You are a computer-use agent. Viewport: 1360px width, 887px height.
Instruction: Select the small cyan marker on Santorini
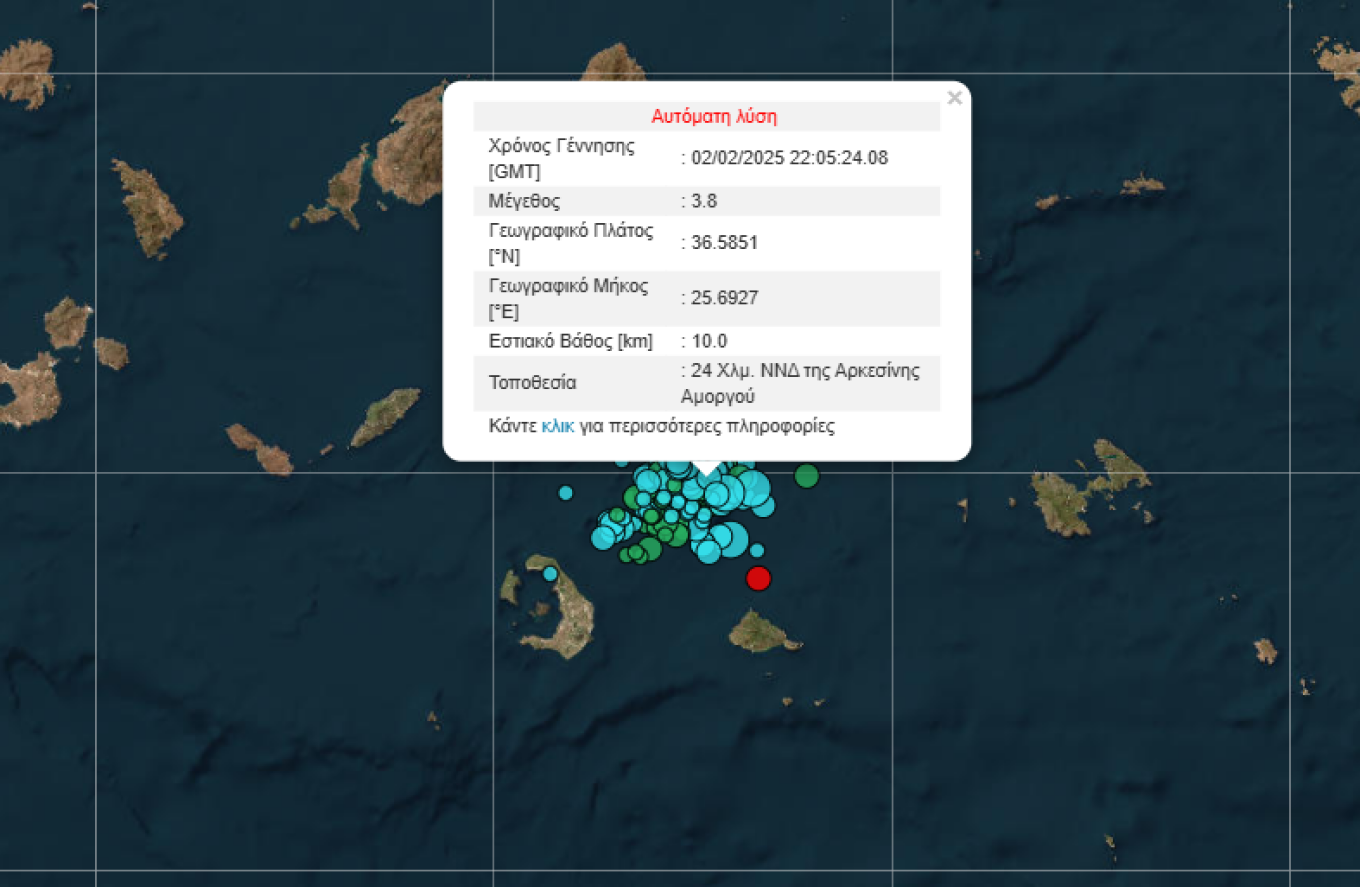coord(550,574)
